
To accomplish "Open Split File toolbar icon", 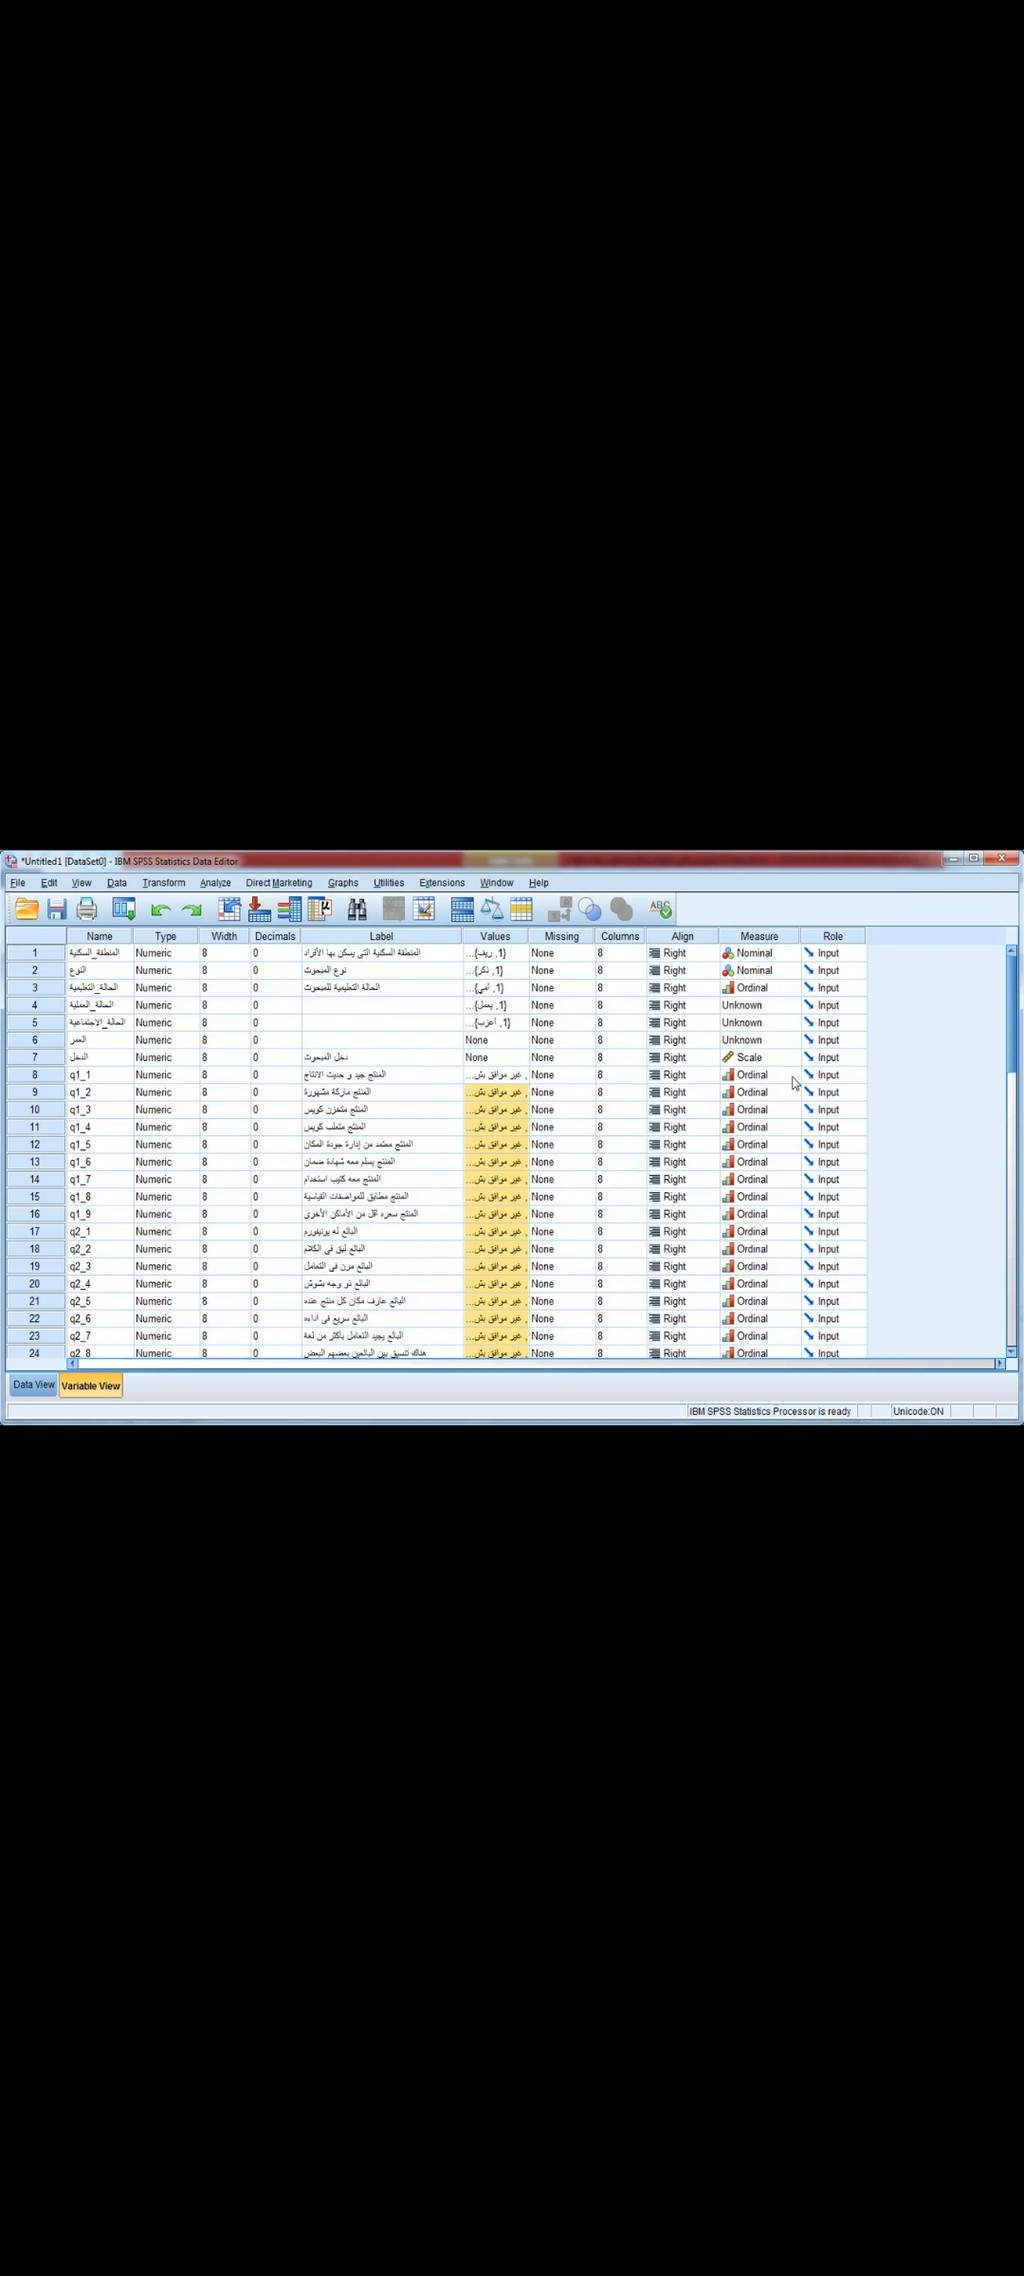I will [462, 909].
